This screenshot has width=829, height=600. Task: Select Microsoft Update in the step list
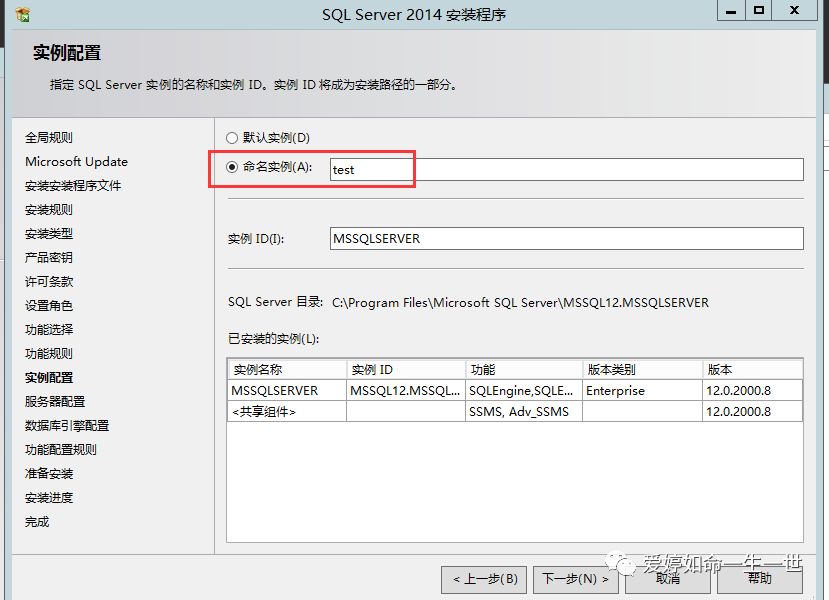coord(76,162)
